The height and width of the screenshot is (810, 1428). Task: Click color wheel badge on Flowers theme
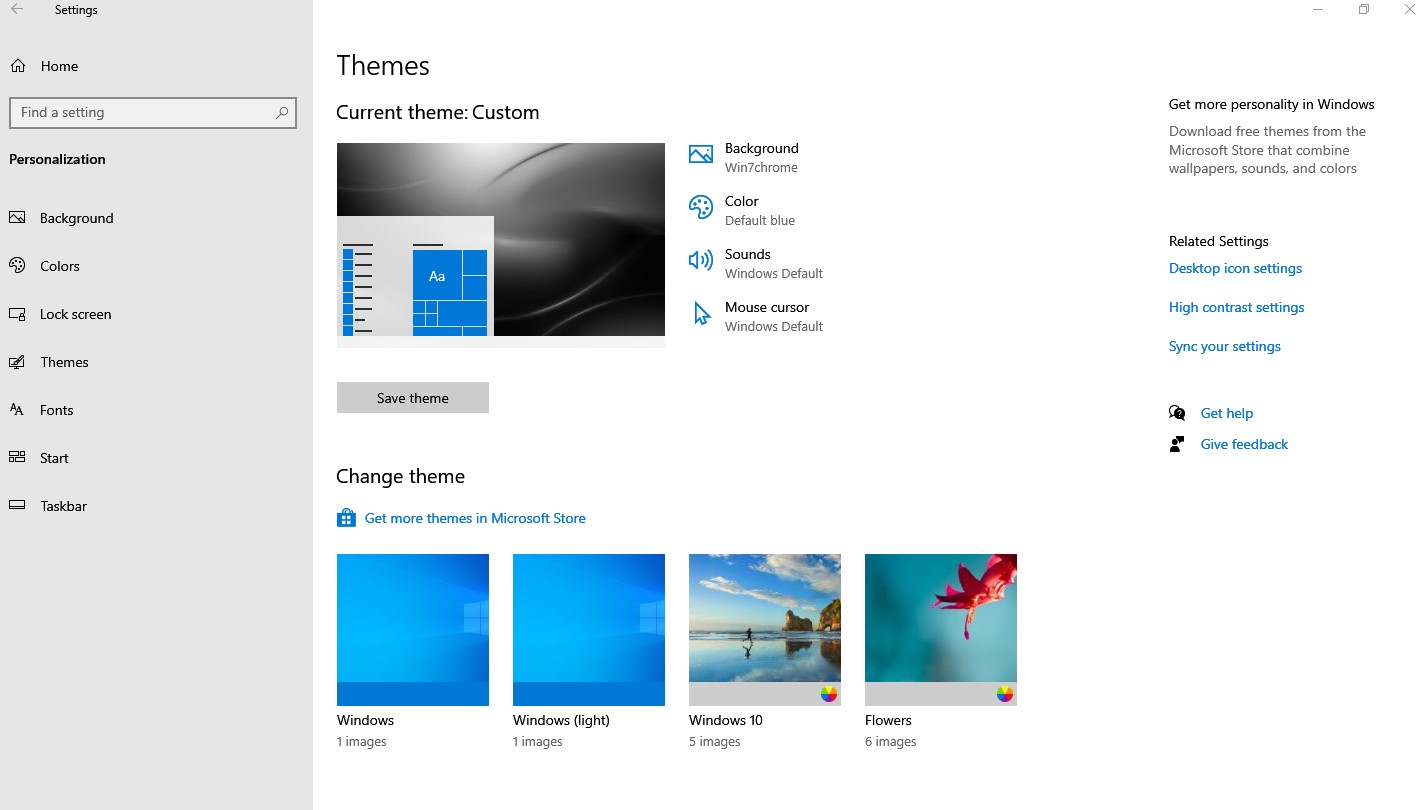pos(1005,694)
